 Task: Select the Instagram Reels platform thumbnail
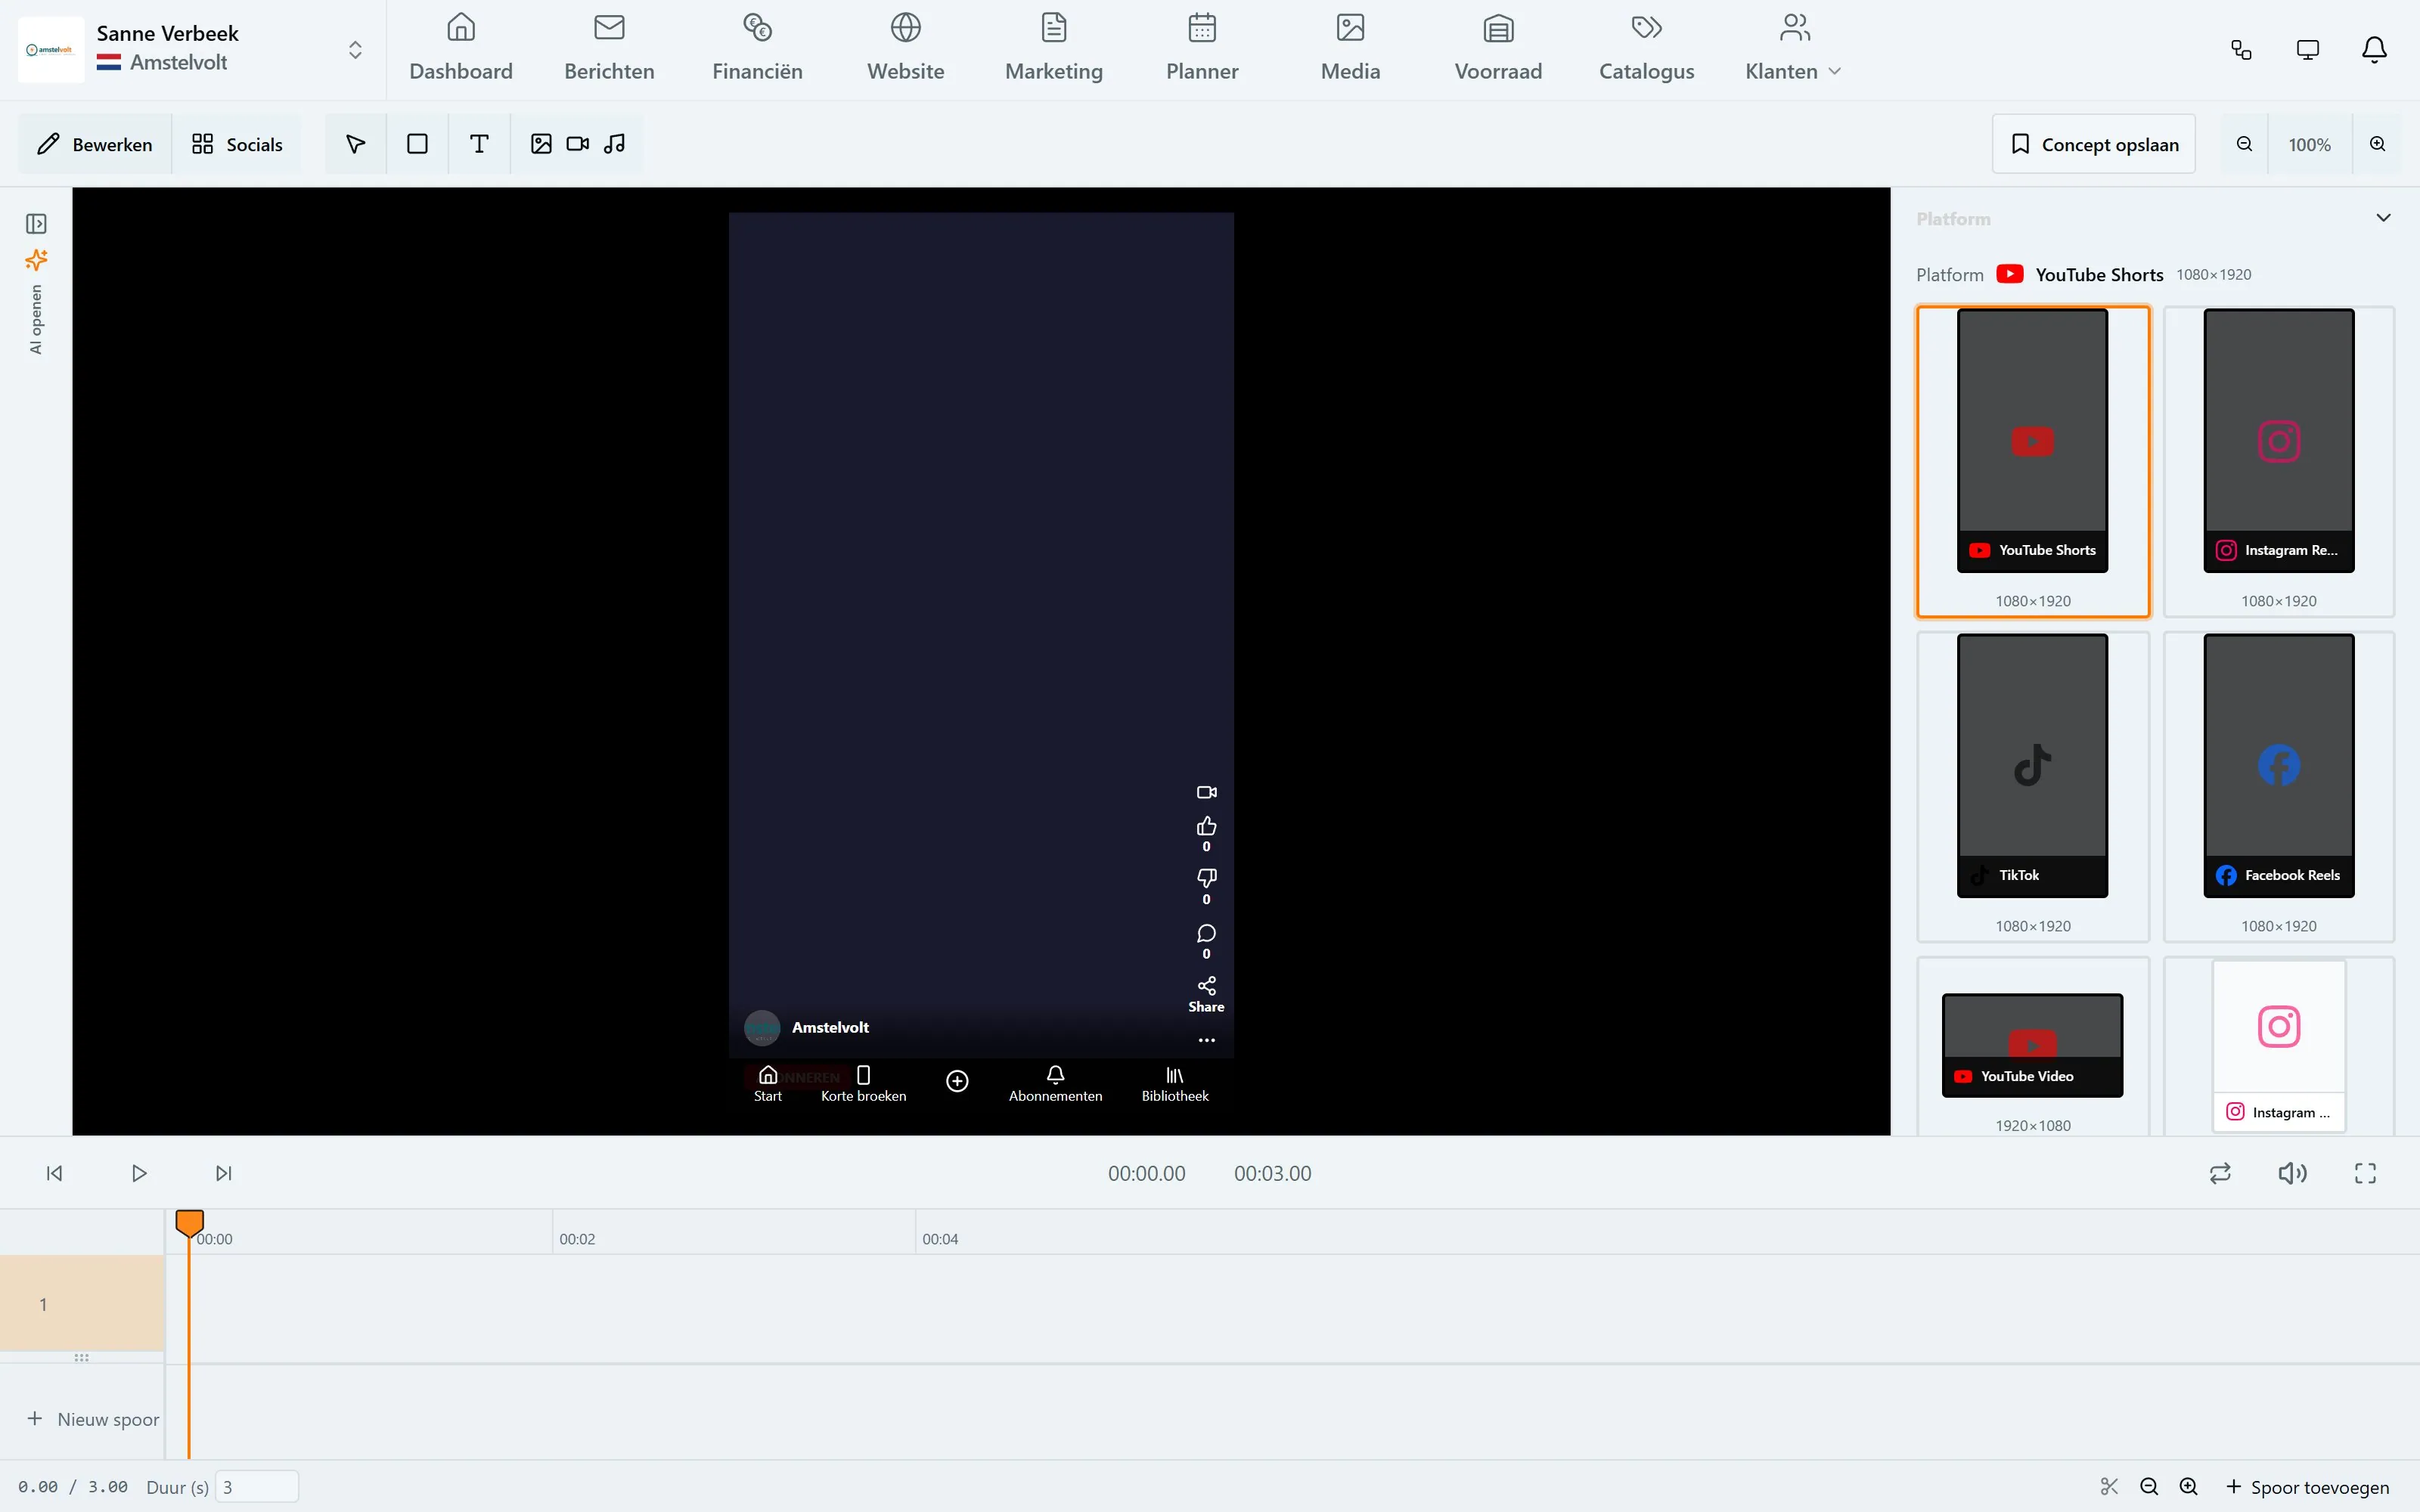click(2279, 461)
